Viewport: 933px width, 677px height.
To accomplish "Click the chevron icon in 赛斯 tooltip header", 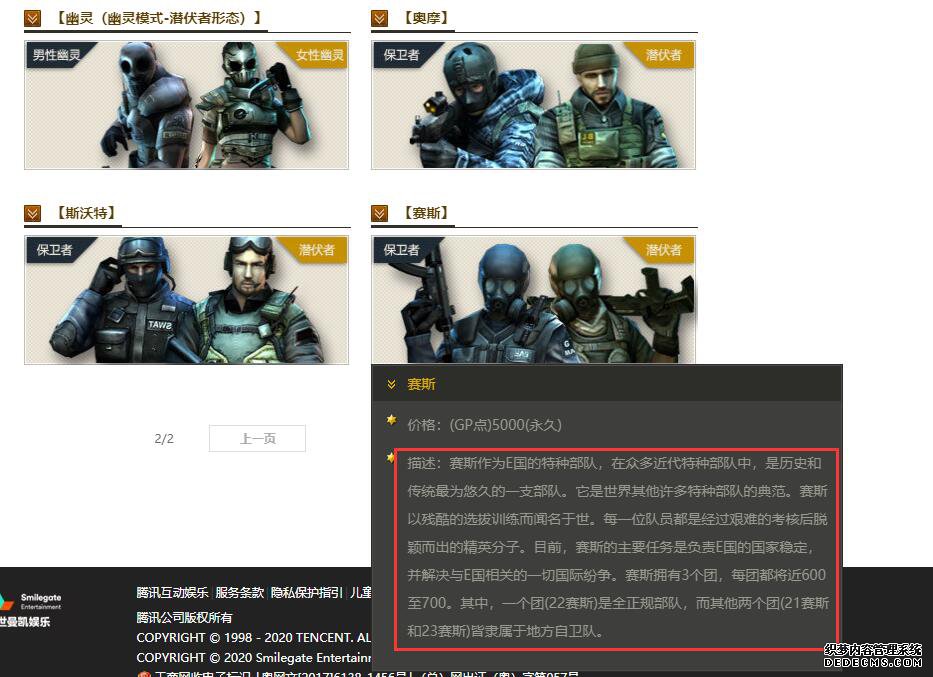I will coord(392,385).
